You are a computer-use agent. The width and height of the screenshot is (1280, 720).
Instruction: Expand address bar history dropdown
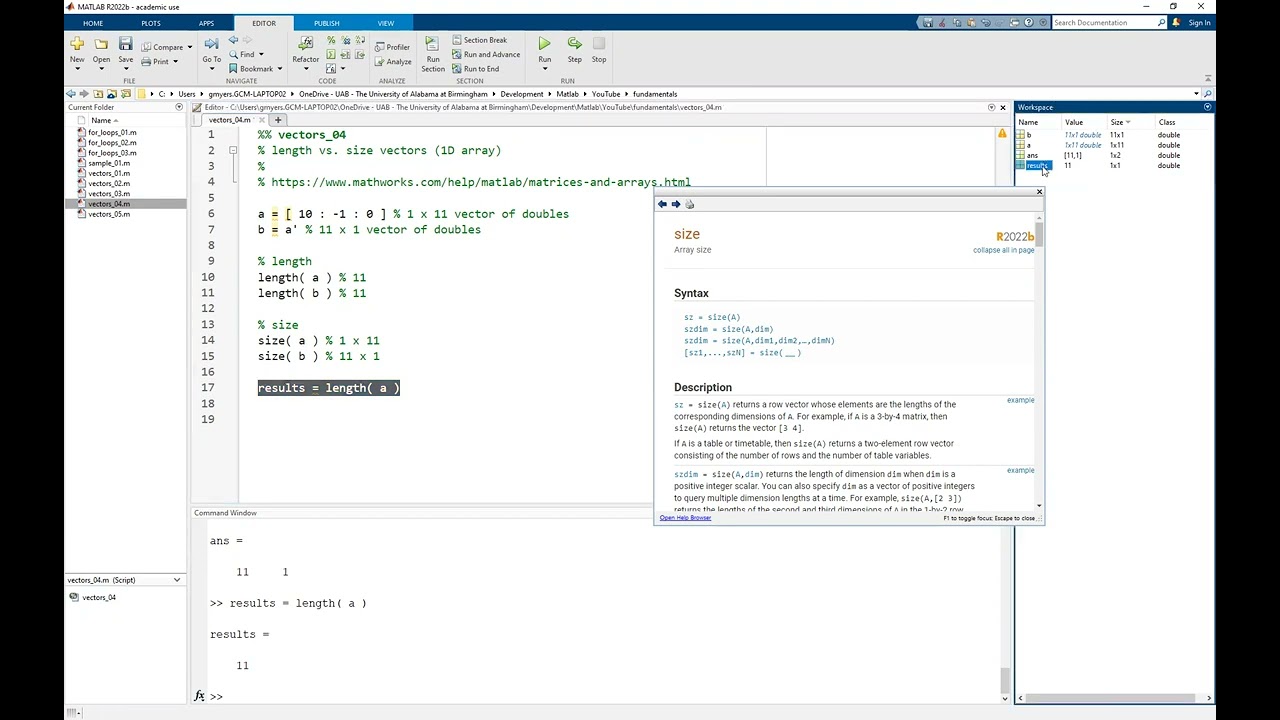pyautogui.click(x=1196, y=94)
